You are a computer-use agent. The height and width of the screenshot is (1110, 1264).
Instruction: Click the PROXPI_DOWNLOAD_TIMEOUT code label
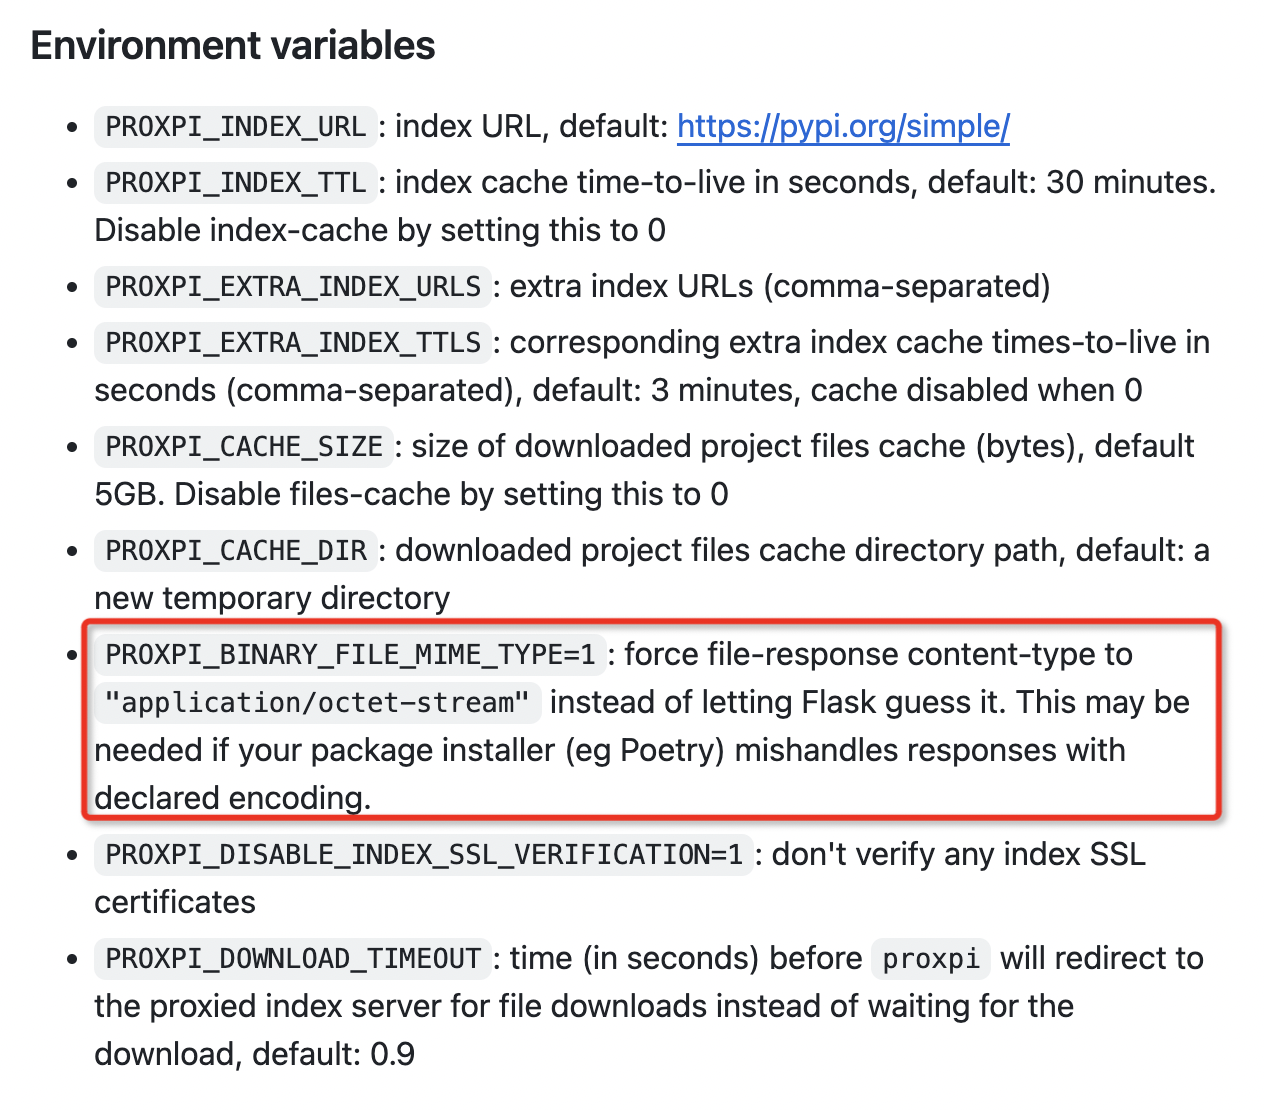pos(293,959)
